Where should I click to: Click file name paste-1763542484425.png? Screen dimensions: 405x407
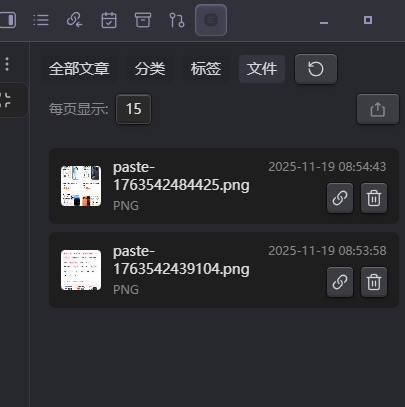point(181,176)
